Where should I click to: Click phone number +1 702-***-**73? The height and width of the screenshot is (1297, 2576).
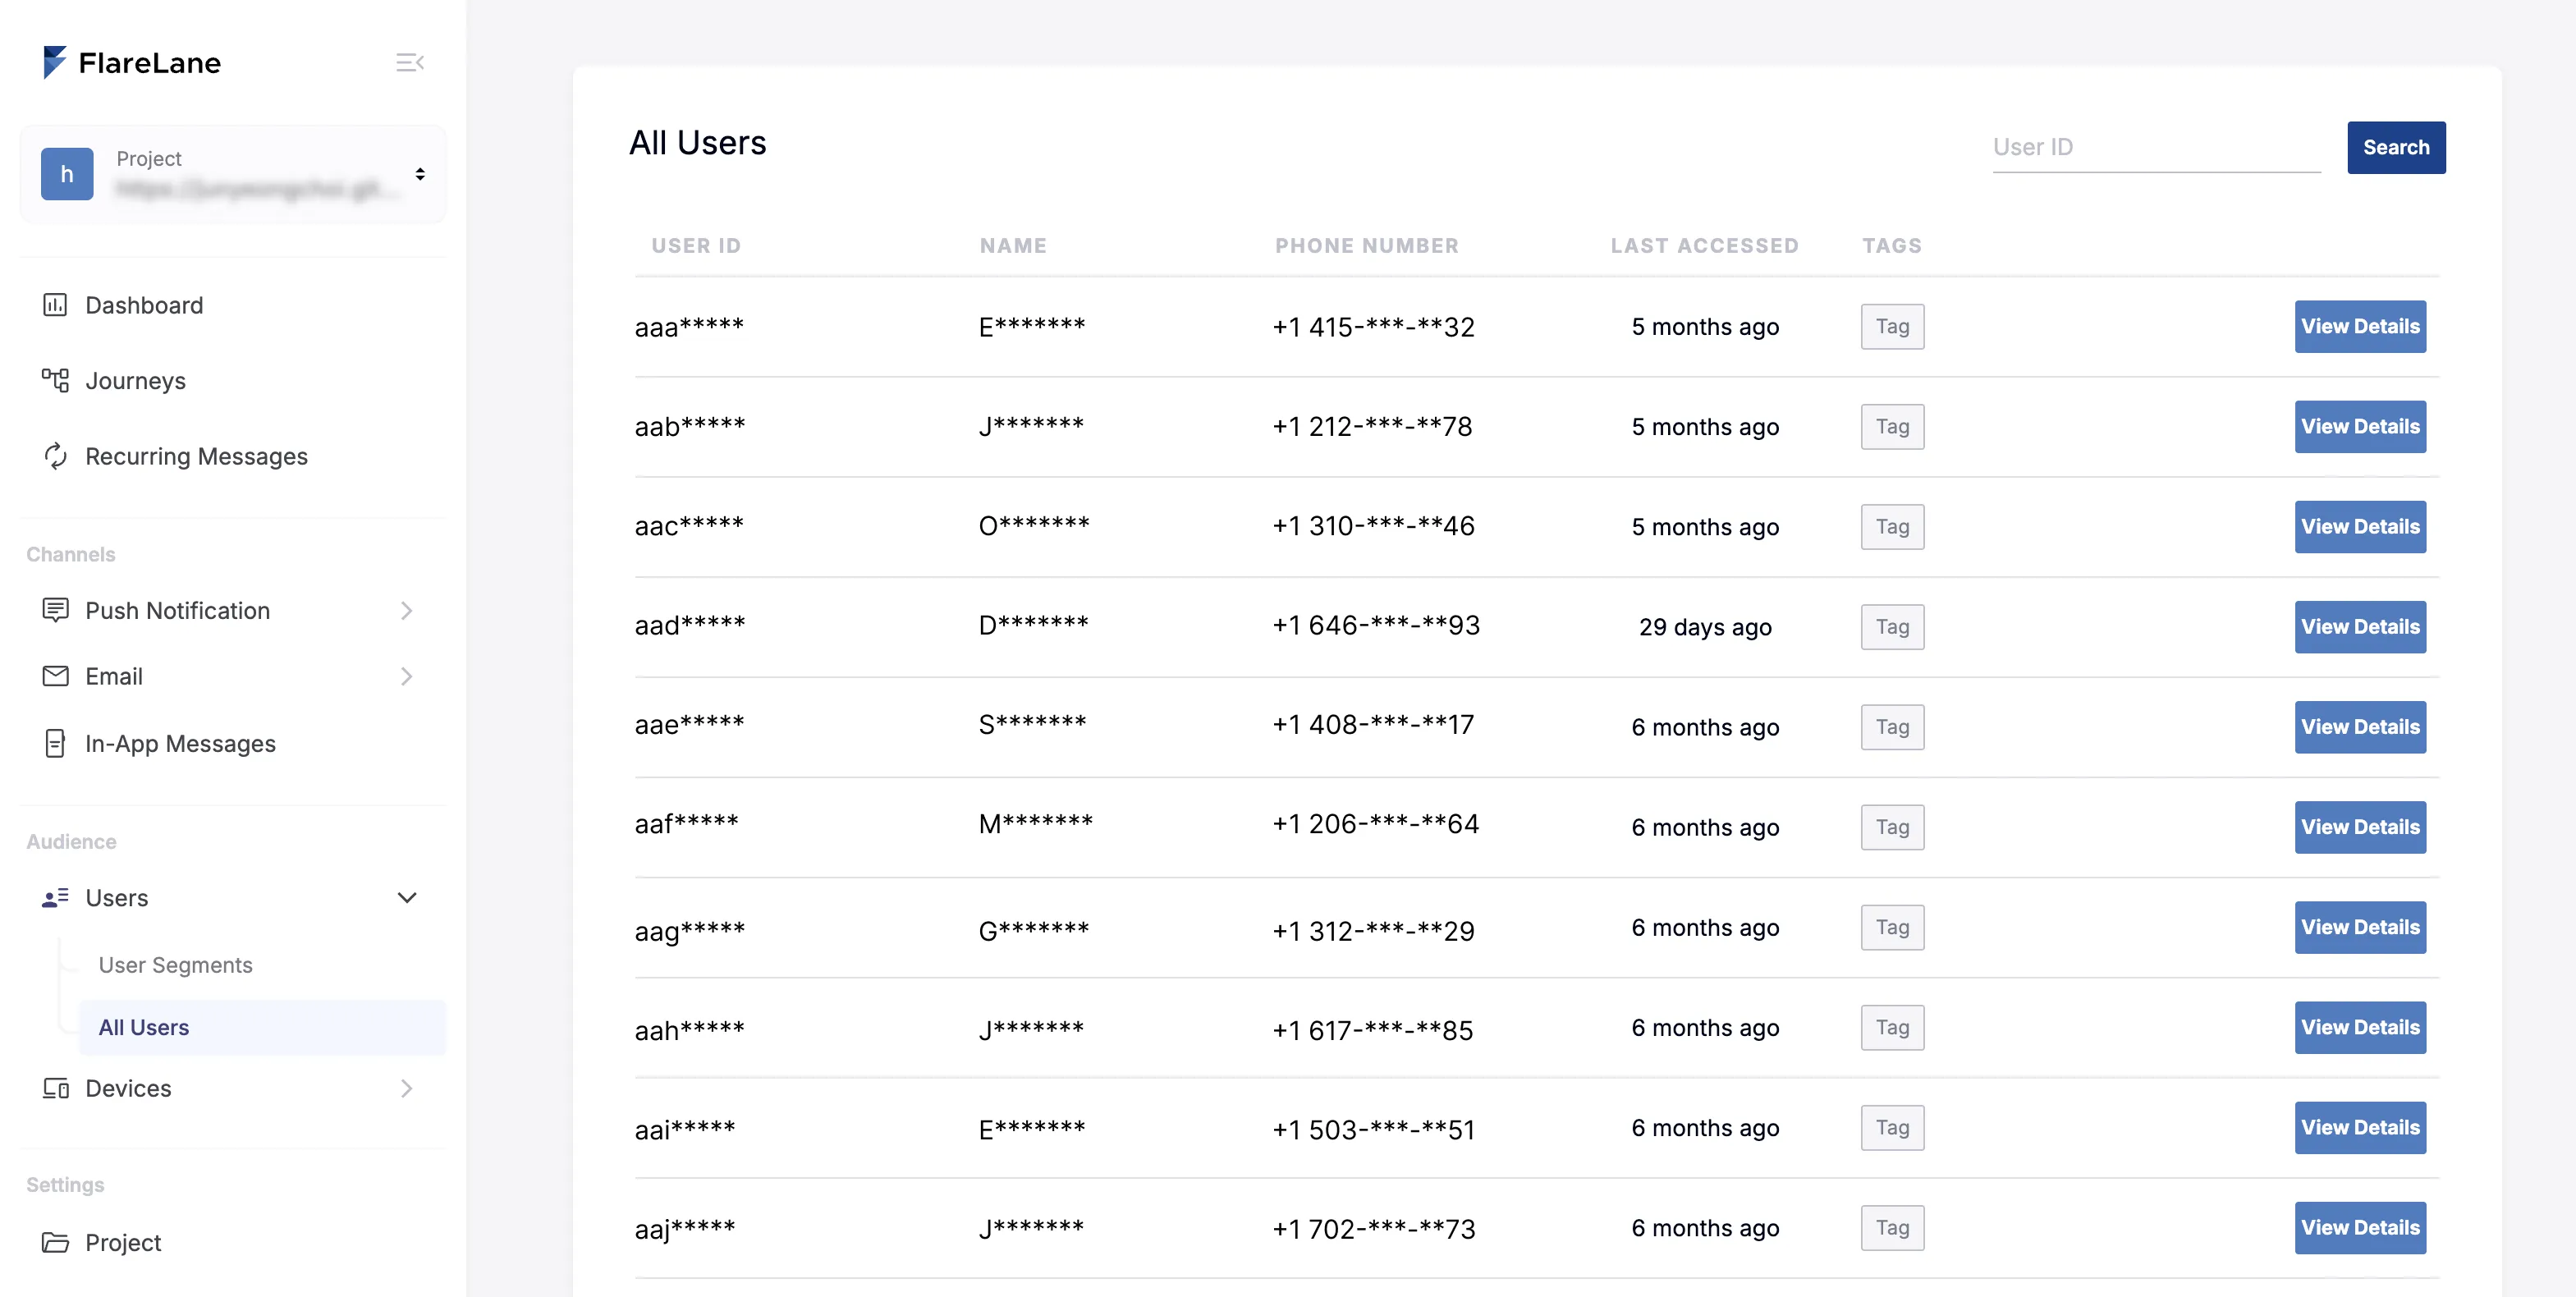coord(1373,1229)
